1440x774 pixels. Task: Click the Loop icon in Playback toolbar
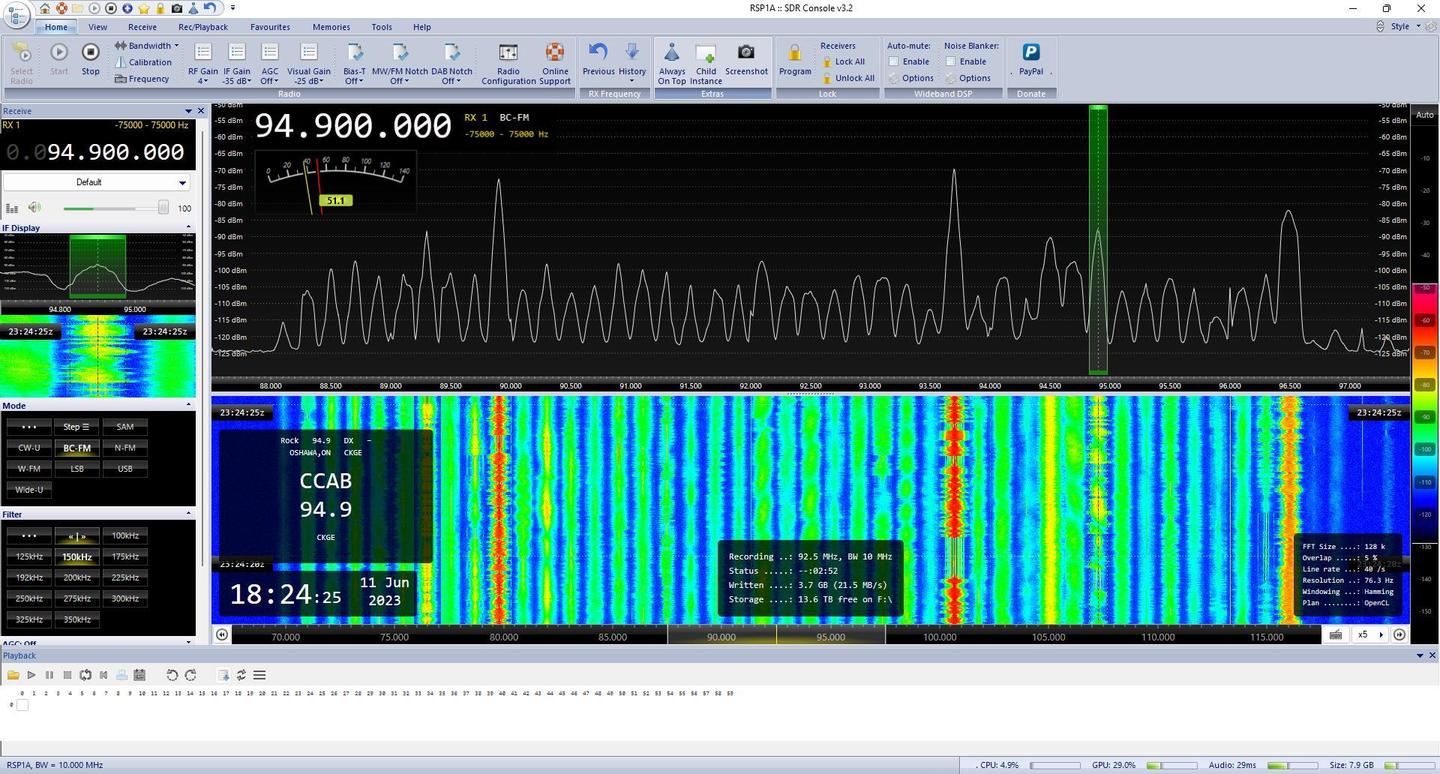(85, 675)
